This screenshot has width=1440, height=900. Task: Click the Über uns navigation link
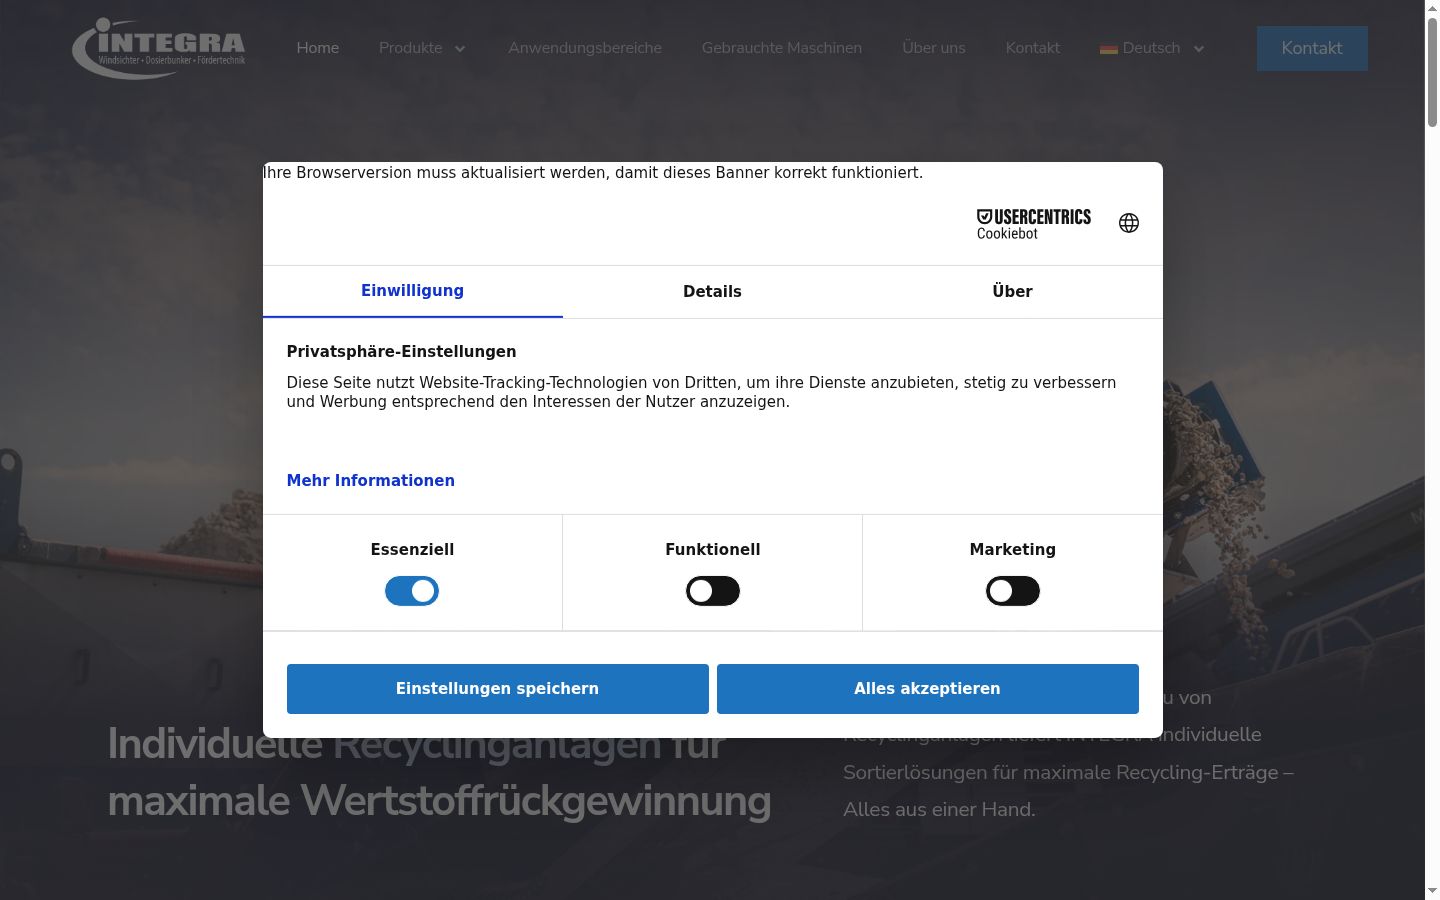[933, 48]
